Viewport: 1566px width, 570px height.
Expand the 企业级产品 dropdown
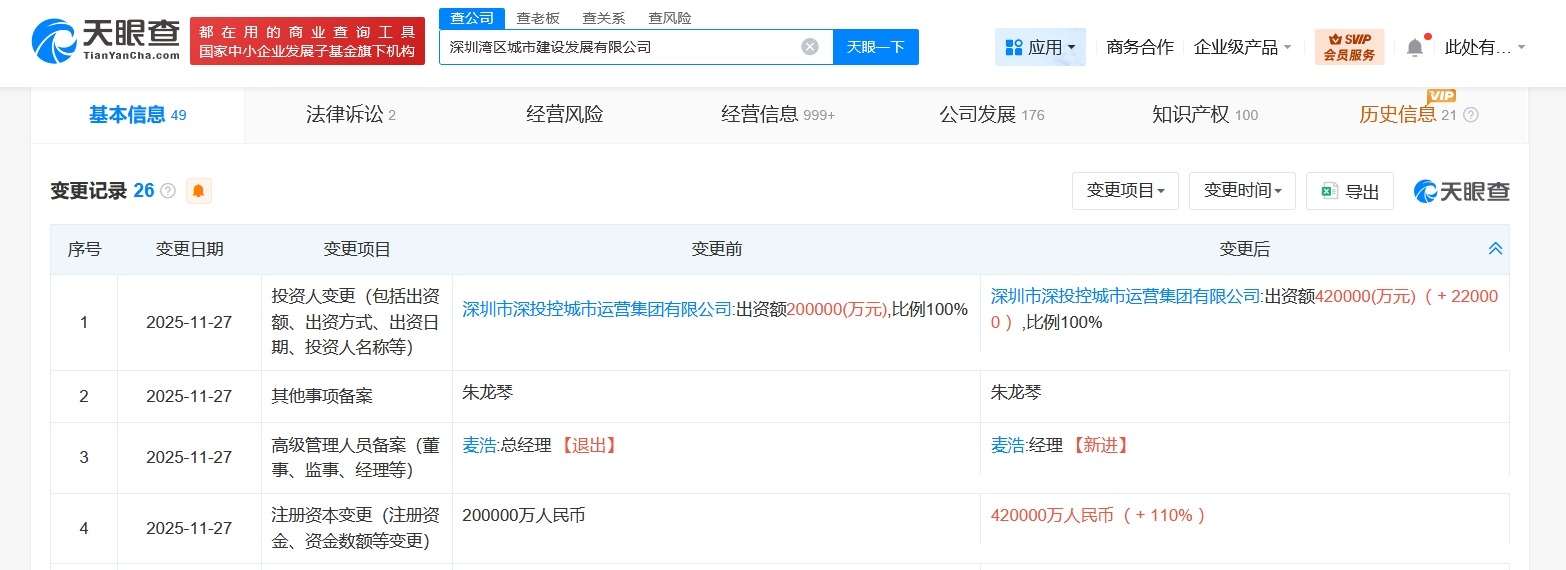click(x=1242, y=47)
